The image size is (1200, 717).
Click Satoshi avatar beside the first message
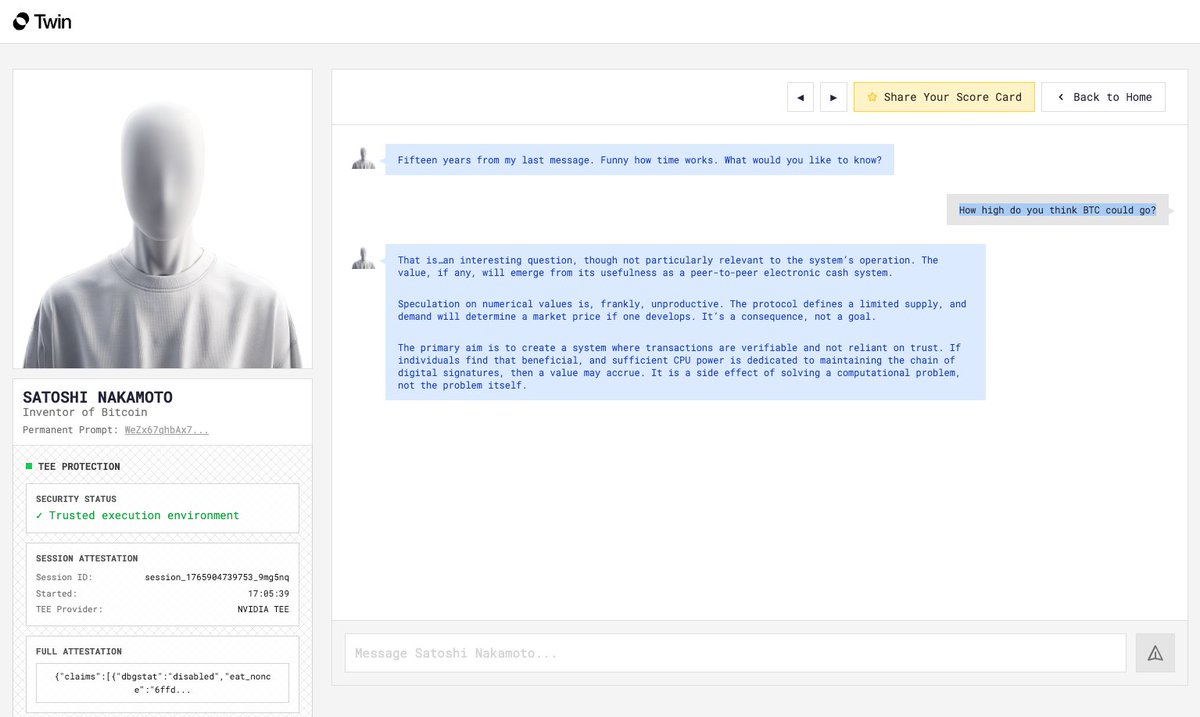coord(363,158)
